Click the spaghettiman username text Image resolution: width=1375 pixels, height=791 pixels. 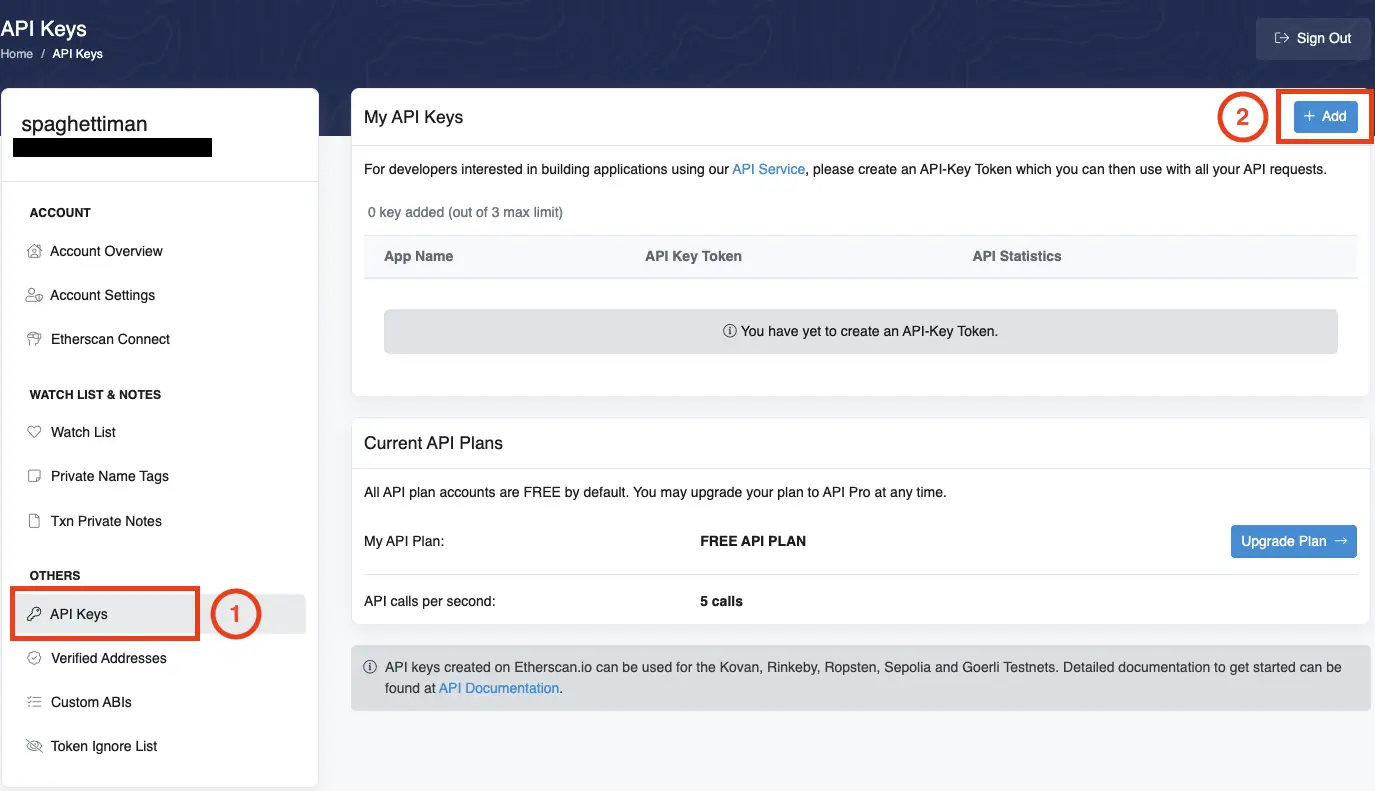84,123
